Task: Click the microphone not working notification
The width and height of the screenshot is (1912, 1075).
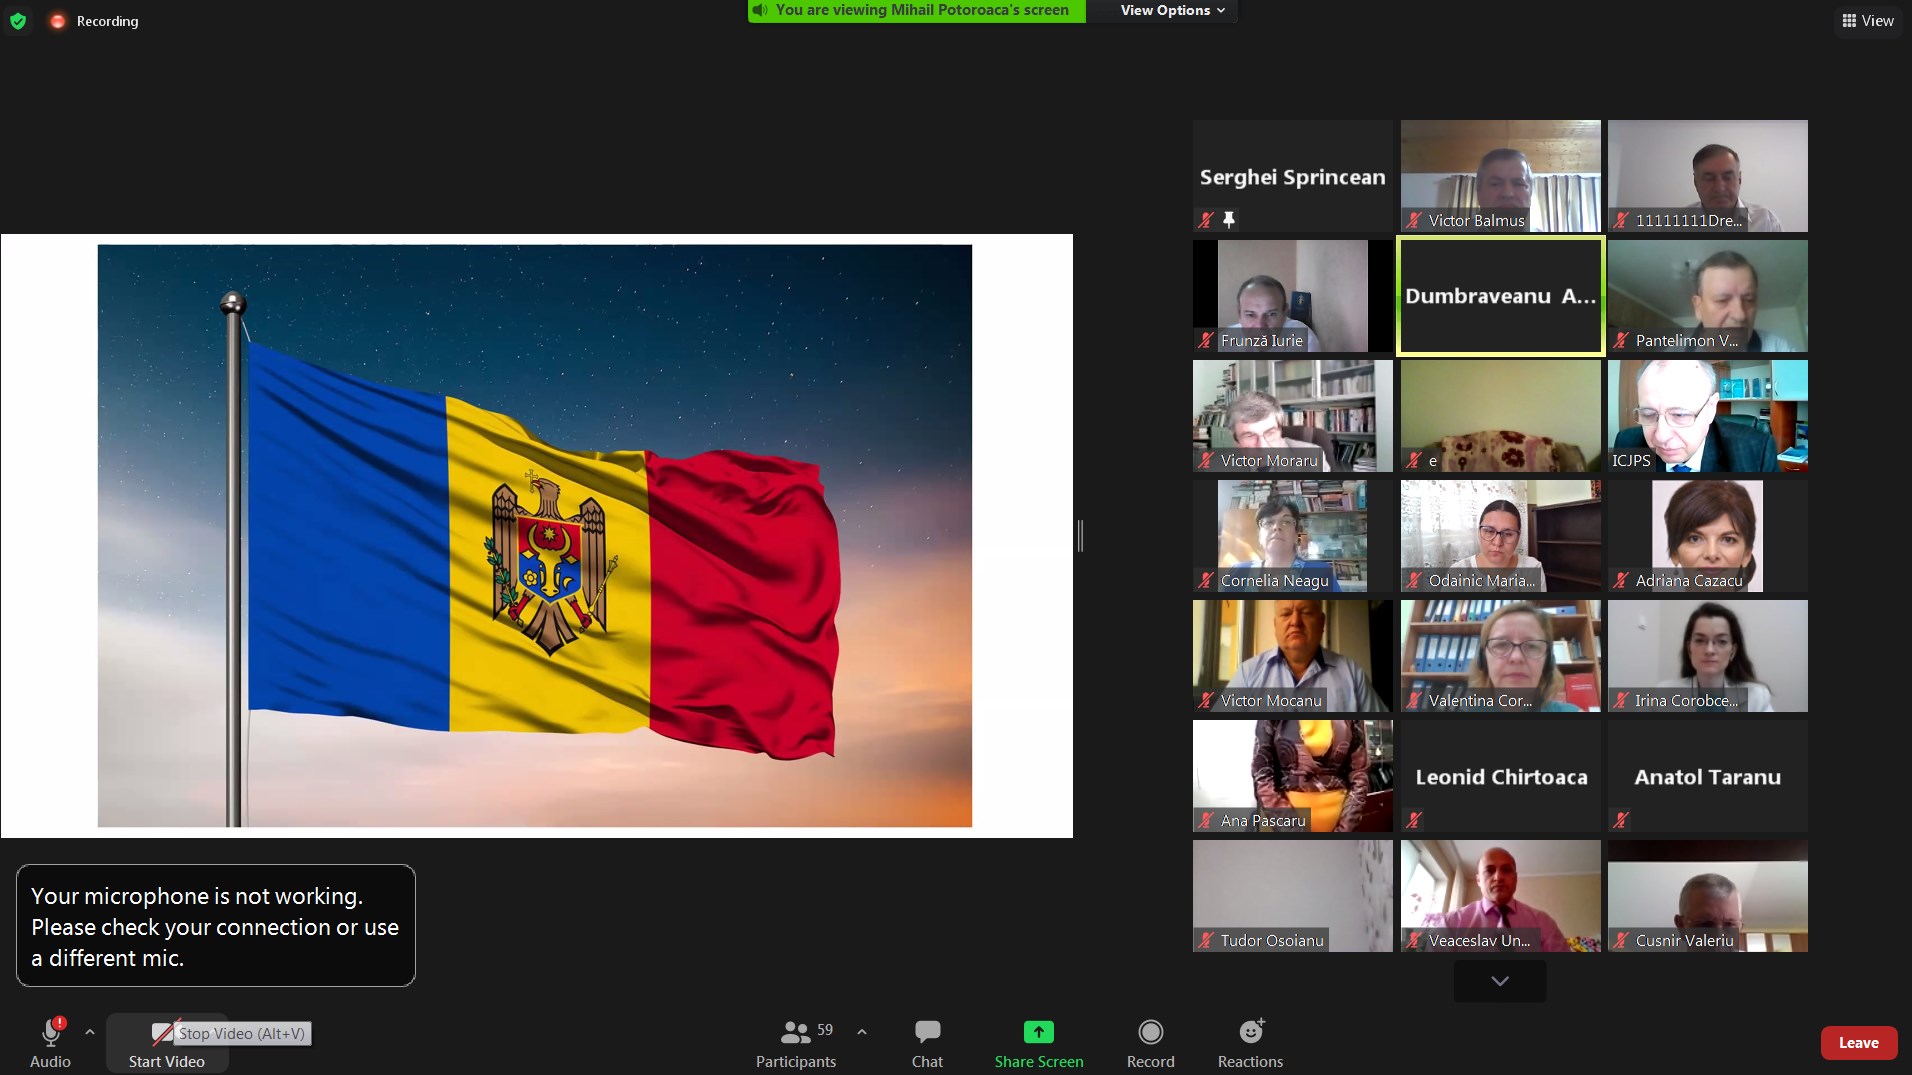Action: tap(215, 926)
